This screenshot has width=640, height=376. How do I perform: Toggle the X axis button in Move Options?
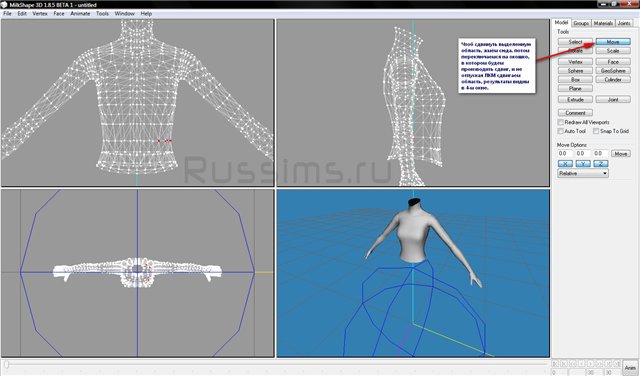tap(565, 164)
